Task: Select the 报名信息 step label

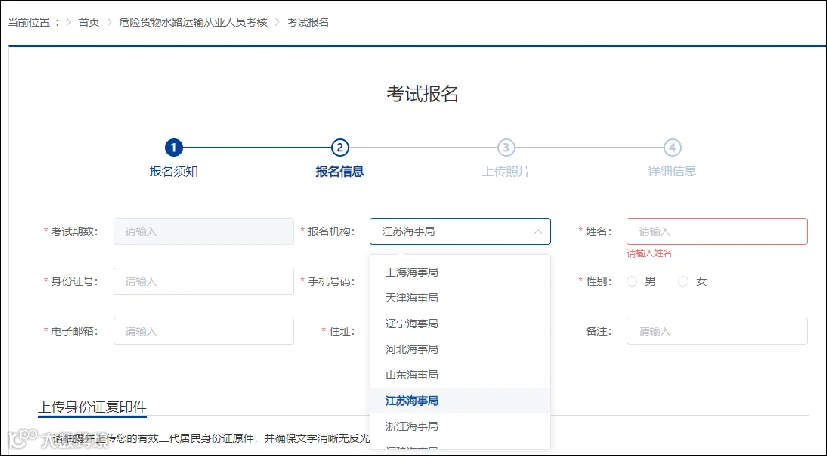Action: click(340, 171)
